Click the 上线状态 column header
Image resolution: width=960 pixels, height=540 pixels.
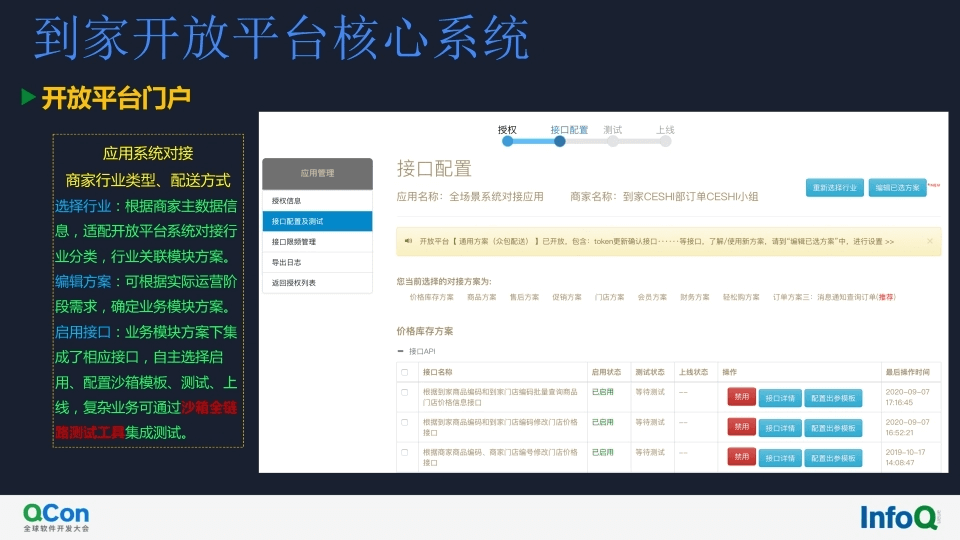(693, 372)
